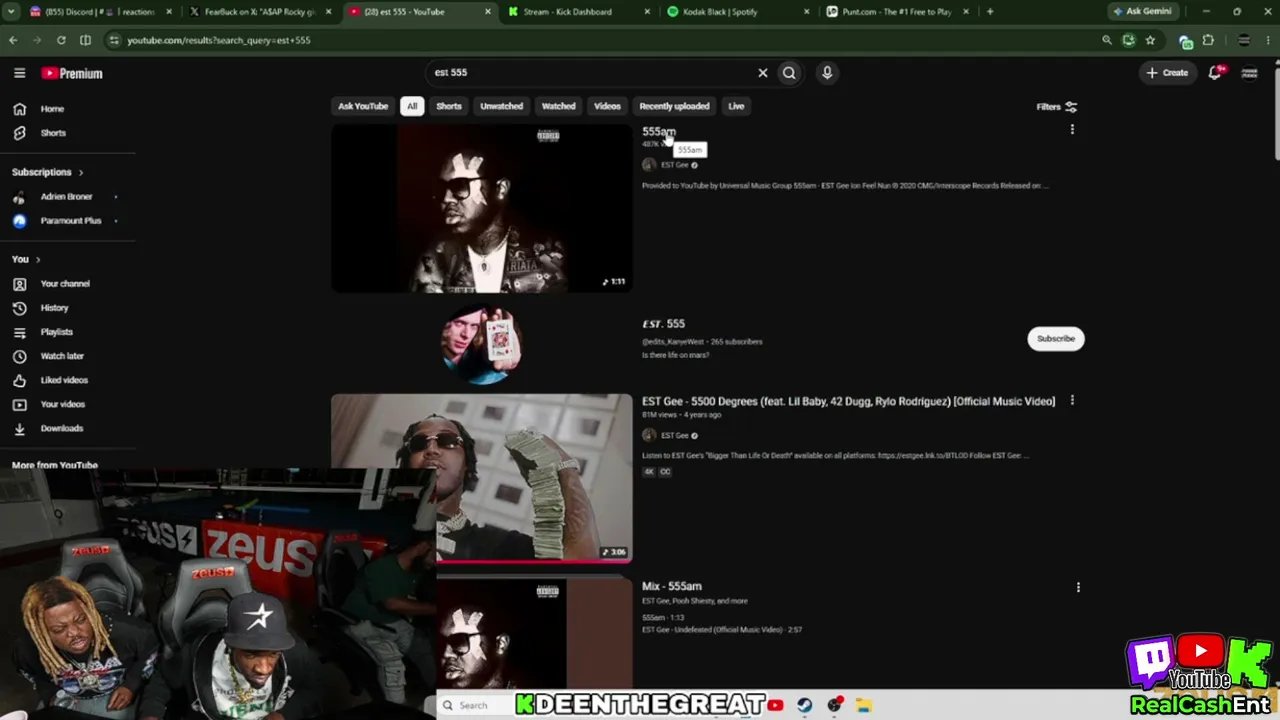Open the Create menu
The width and height of the screenshot is (1280, 720).
pos(1167,73)
